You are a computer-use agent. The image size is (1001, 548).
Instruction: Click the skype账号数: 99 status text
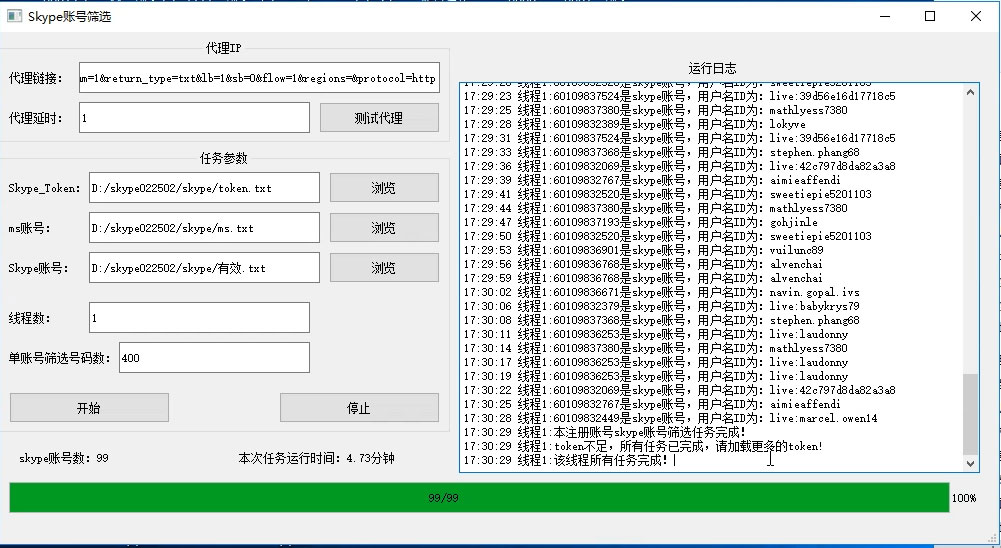(x=64, y=458)
